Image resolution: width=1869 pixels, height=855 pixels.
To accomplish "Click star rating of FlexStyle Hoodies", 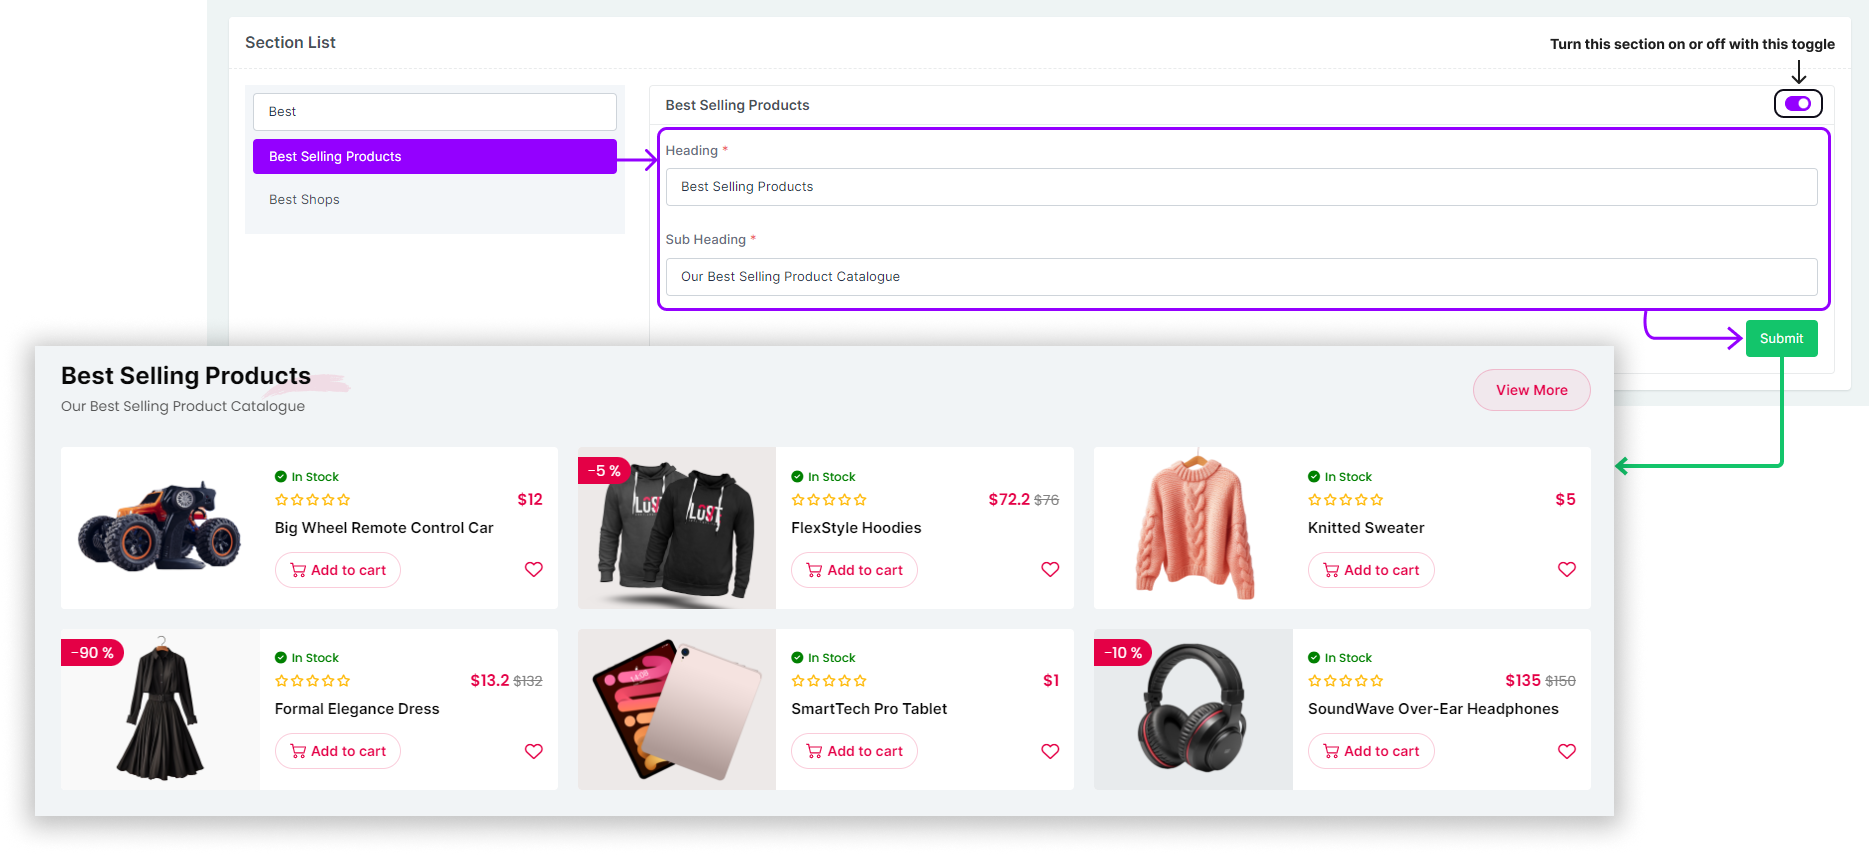I will (828, 500).
